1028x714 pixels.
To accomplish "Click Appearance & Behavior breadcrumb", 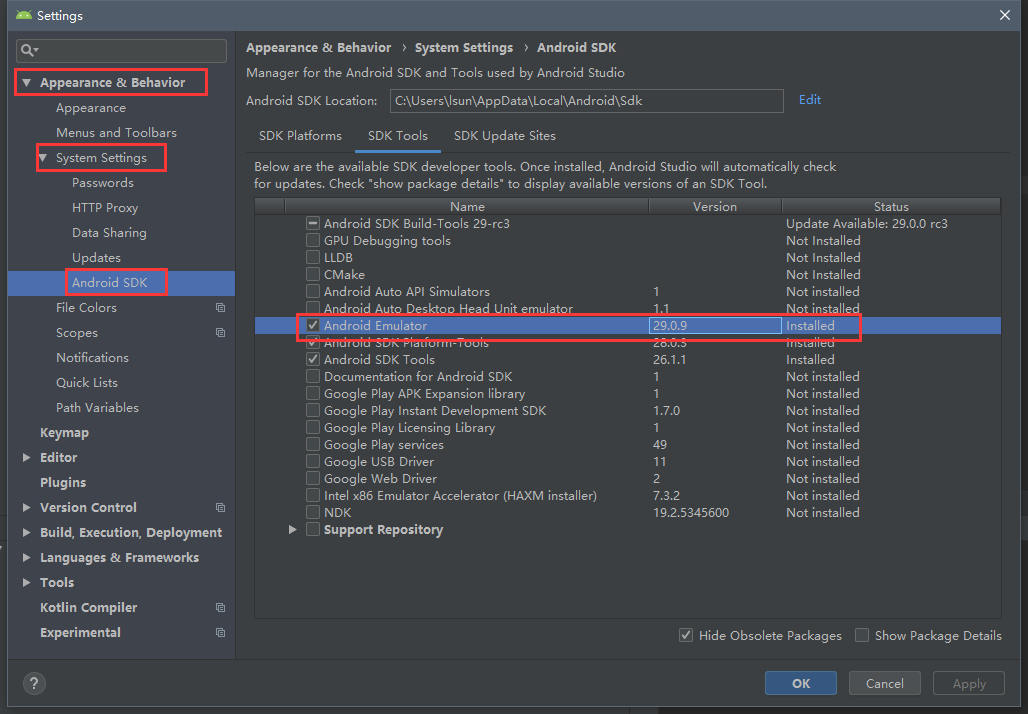I will click(x=319, y=48).
